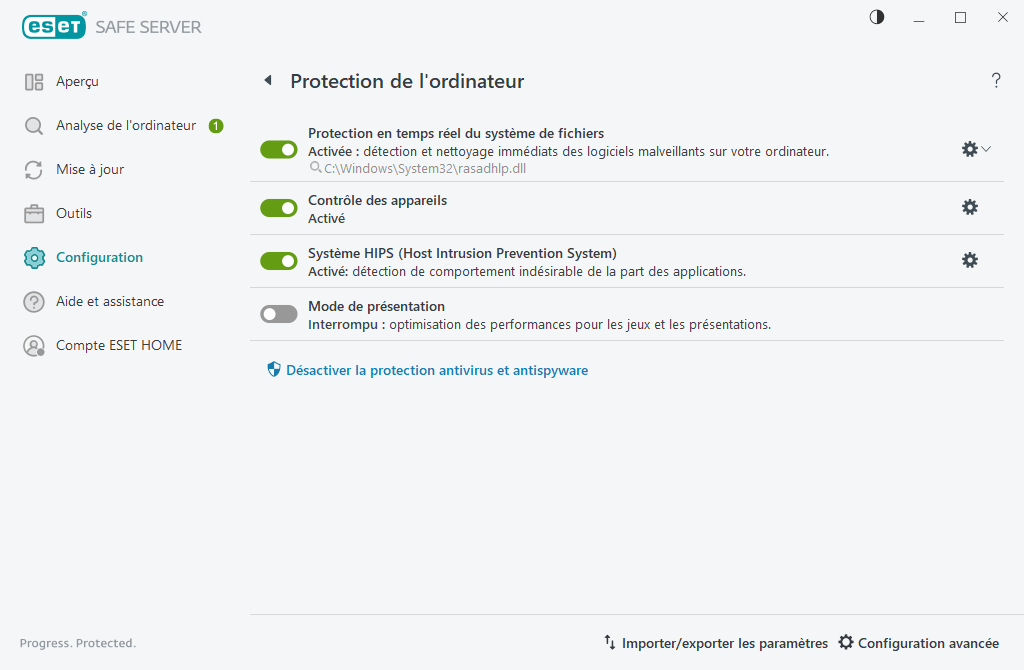Click the Analyse de l'ordinateur magnifier icon
Screen dimensions: 1024x670
click(32, 125)
